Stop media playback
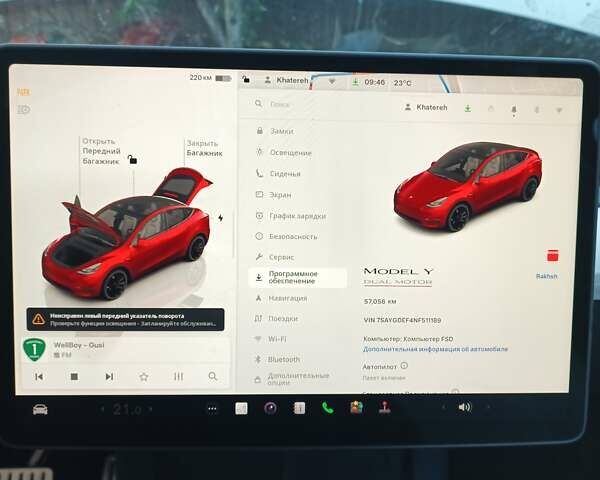Viewport: 600px width, 480px height. pyautogui.click(x=74, y=377)
